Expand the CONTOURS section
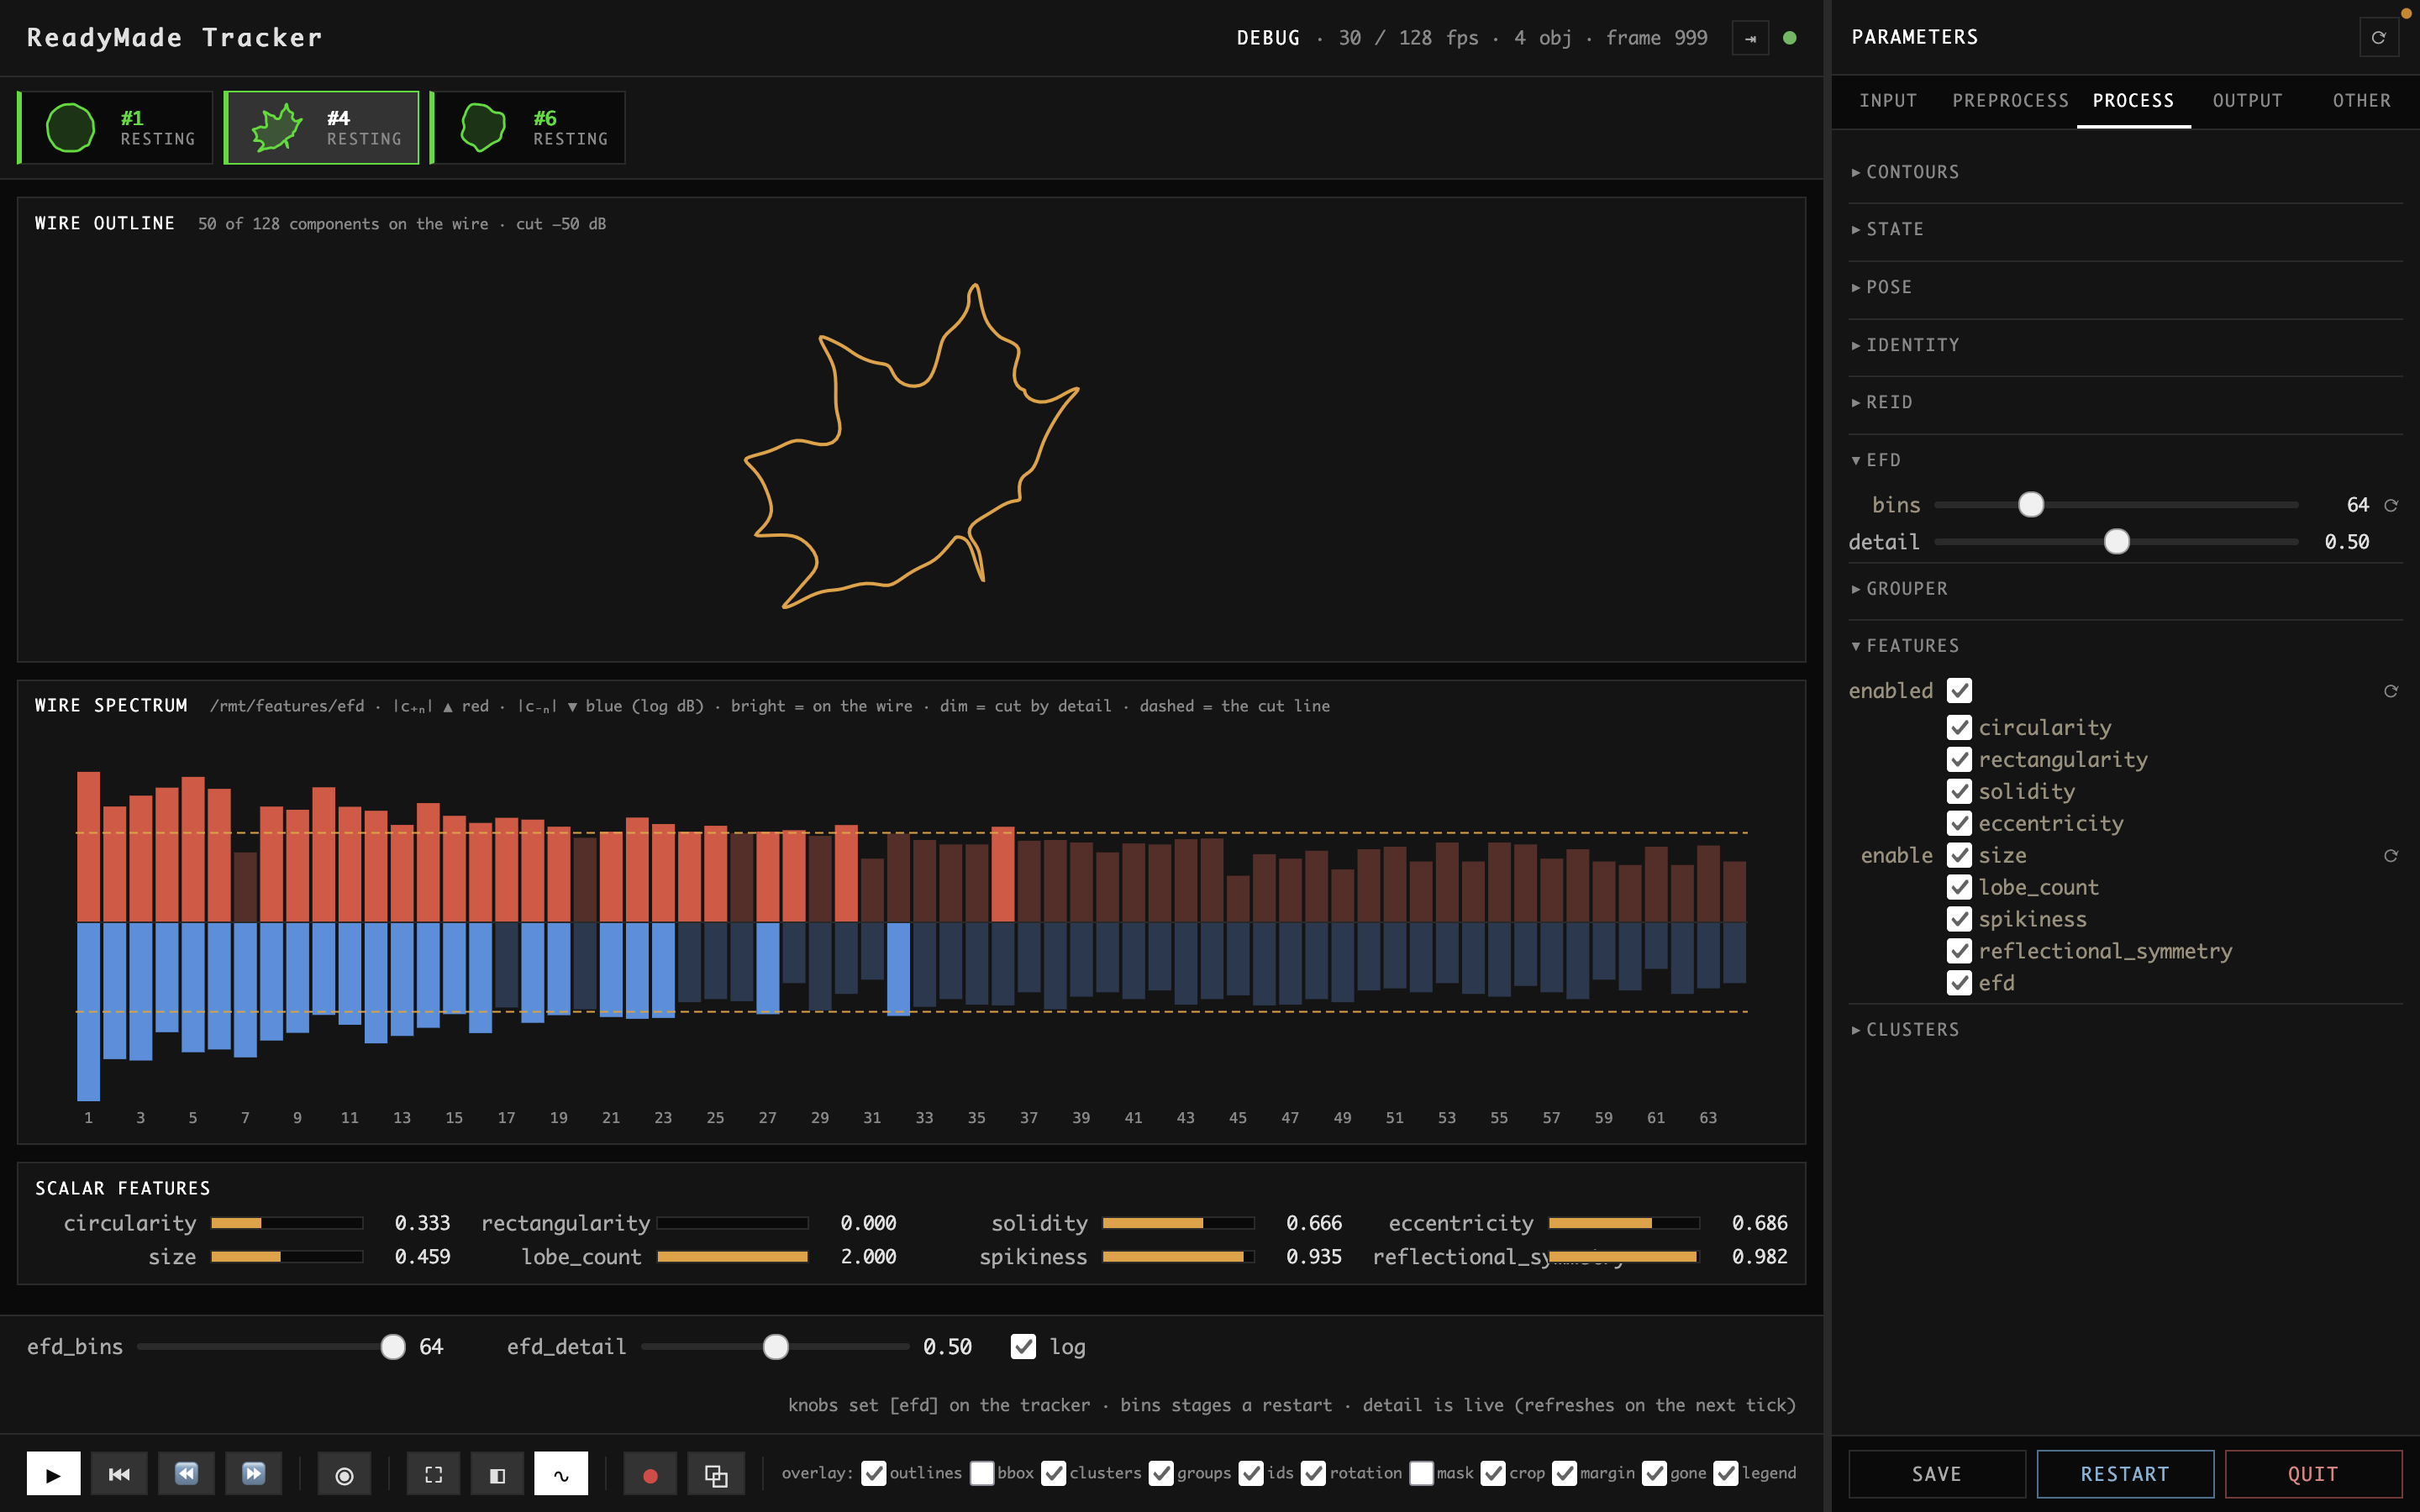 2125,172
